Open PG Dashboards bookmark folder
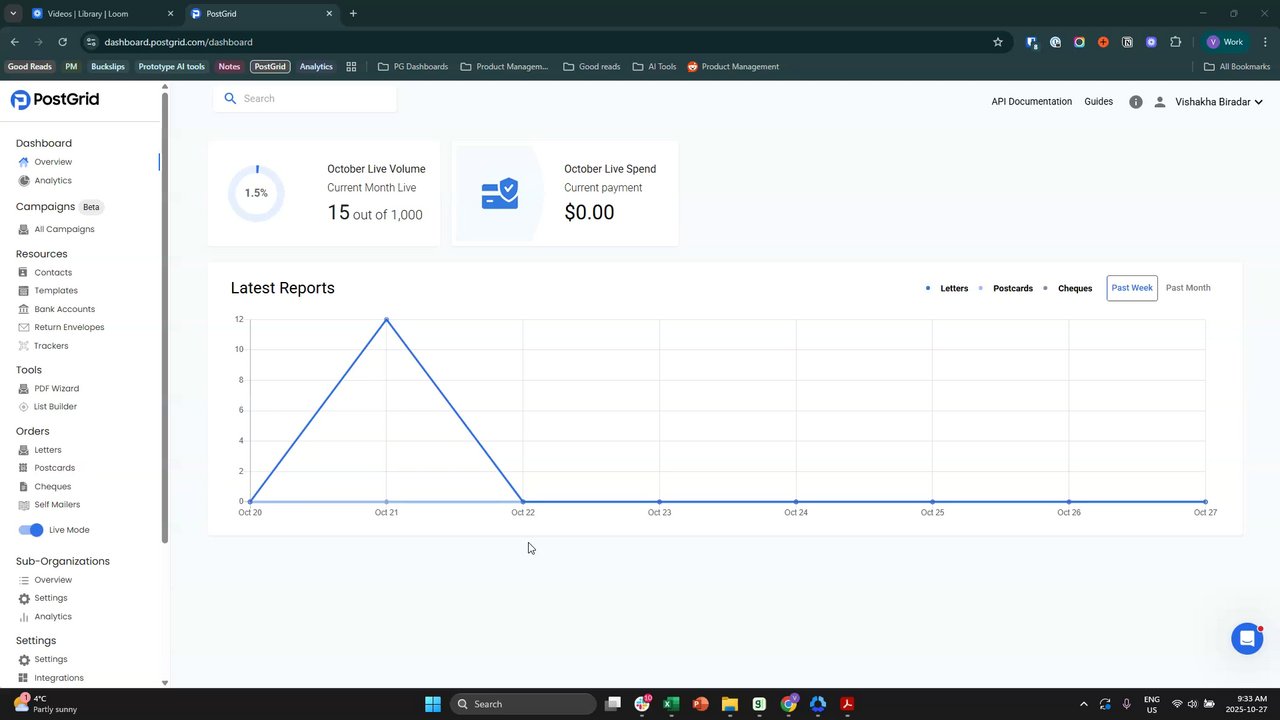The image size is (1280, 720). click(413, 67)
